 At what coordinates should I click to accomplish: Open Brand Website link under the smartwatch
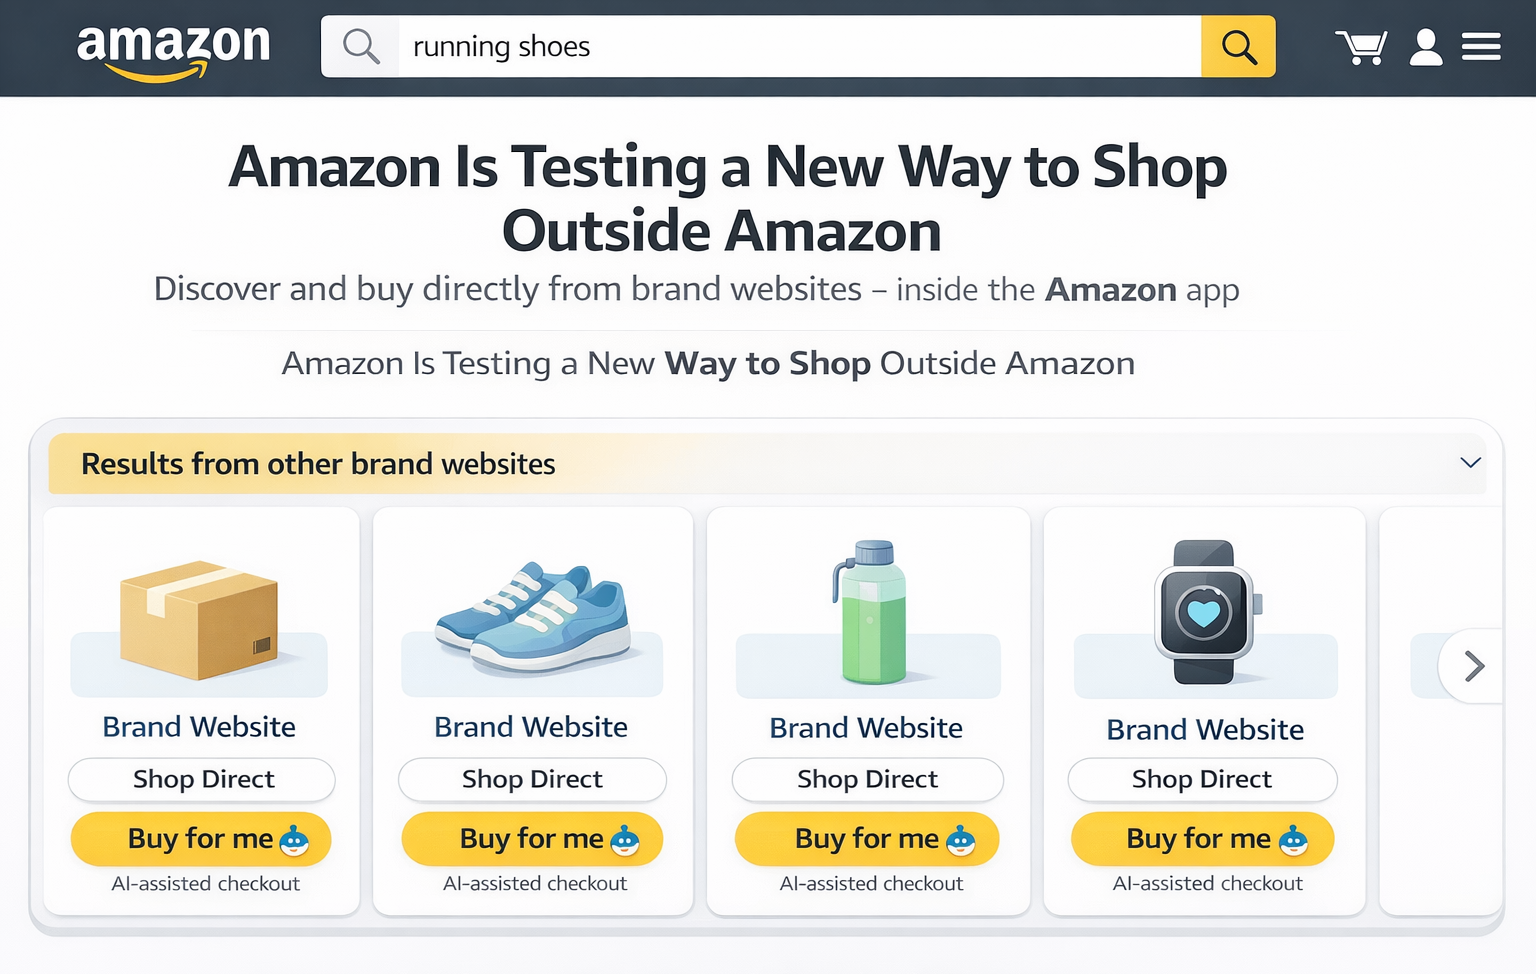point(1205,730)
